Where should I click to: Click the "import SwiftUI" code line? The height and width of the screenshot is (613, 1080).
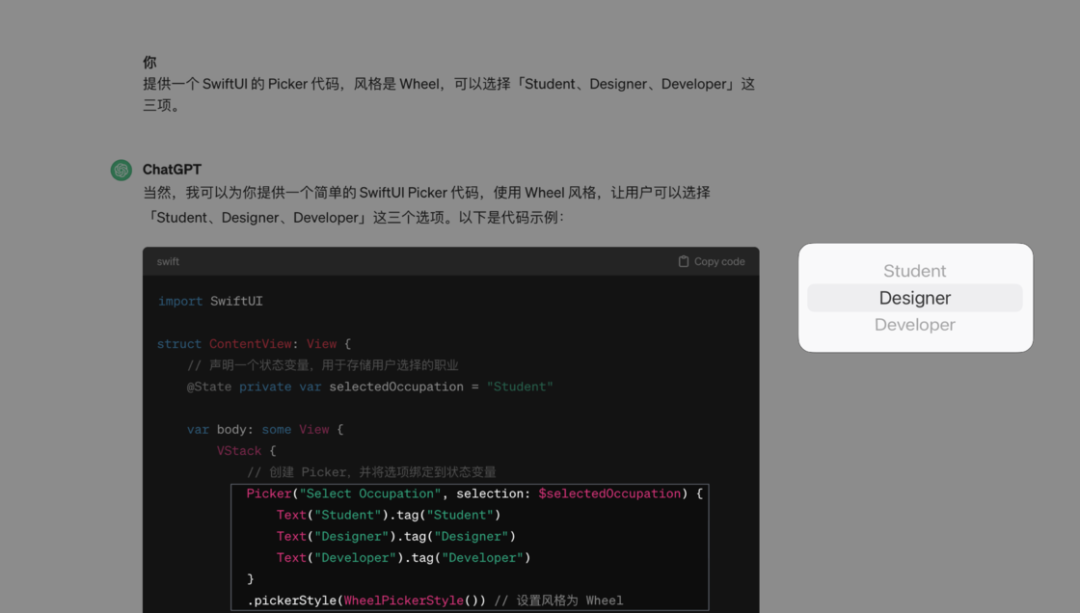pyautogui.click(x=210, y=301)
